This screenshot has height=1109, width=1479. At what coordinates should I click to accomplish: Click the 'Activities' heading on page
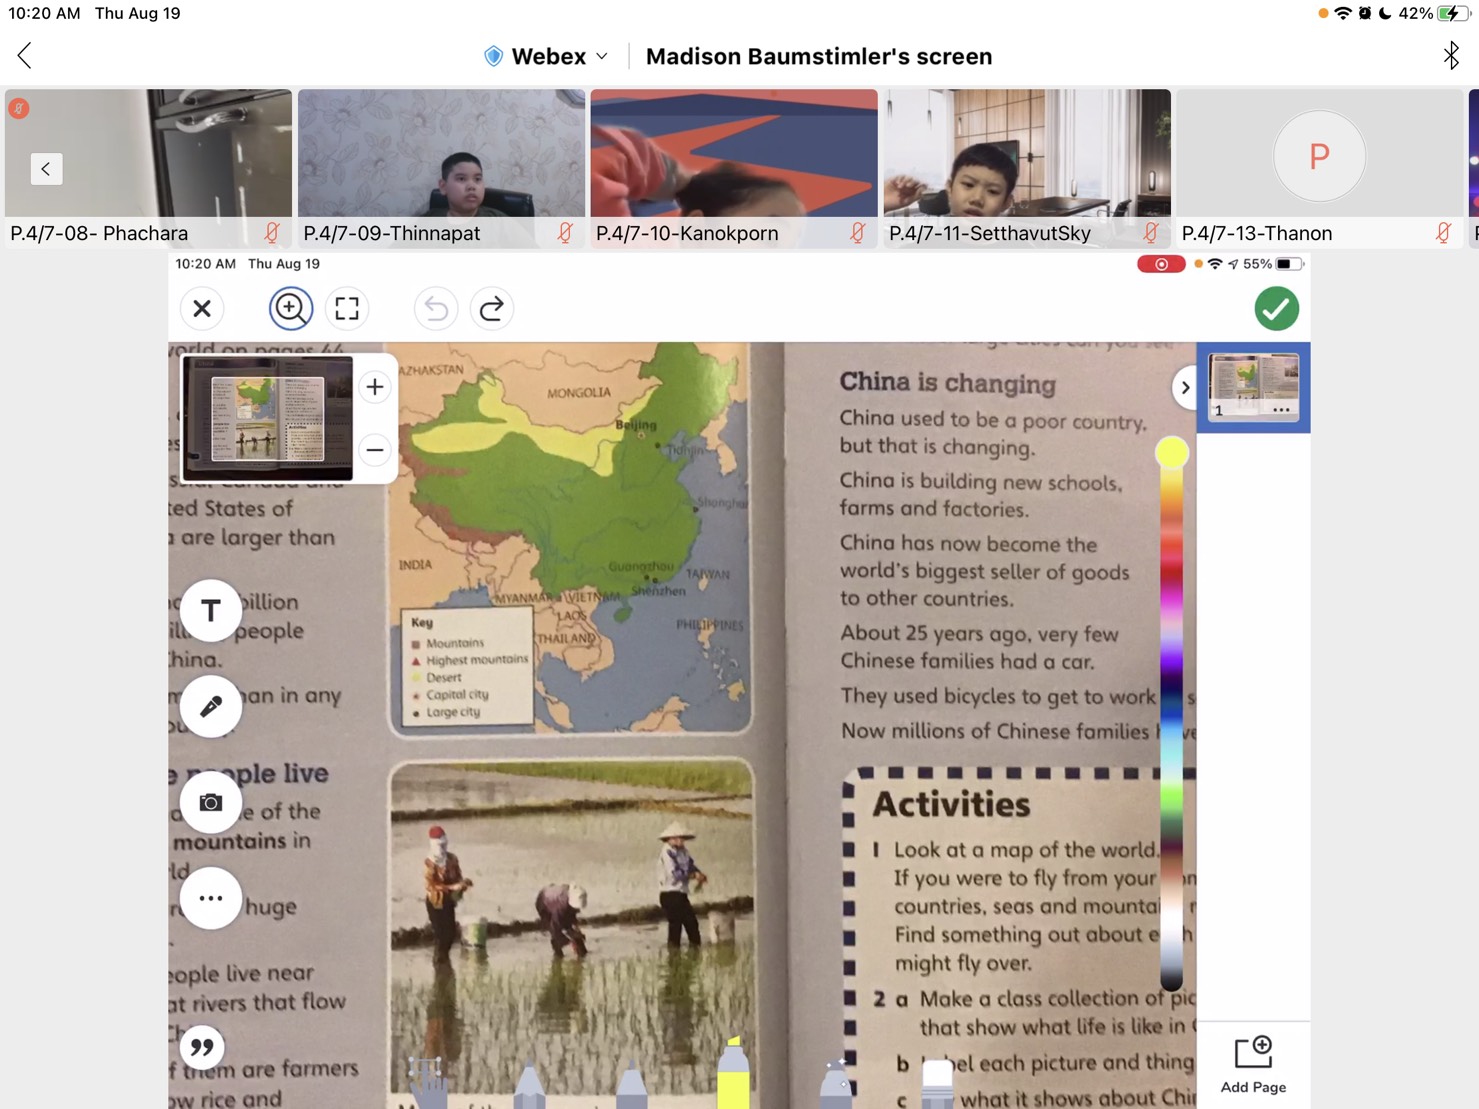click(951, 804)
